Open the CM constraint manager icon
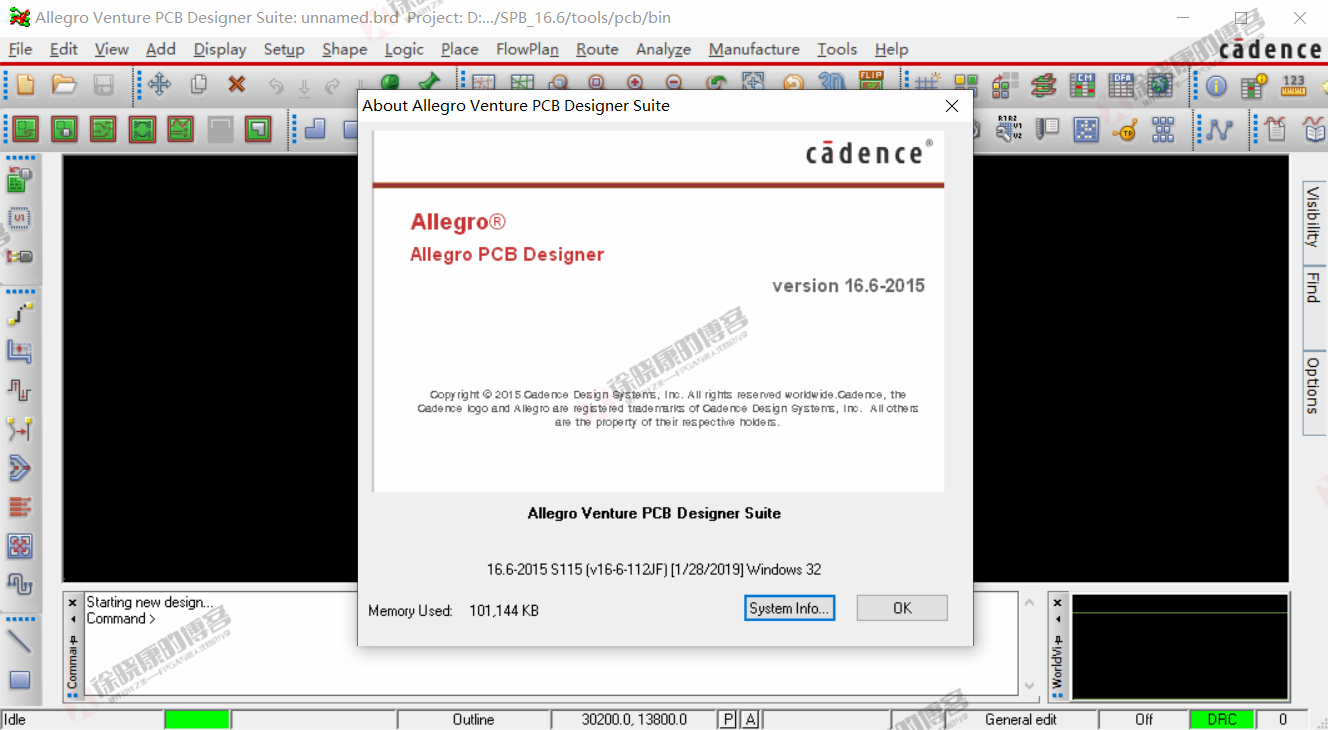 coord(1082,85)
